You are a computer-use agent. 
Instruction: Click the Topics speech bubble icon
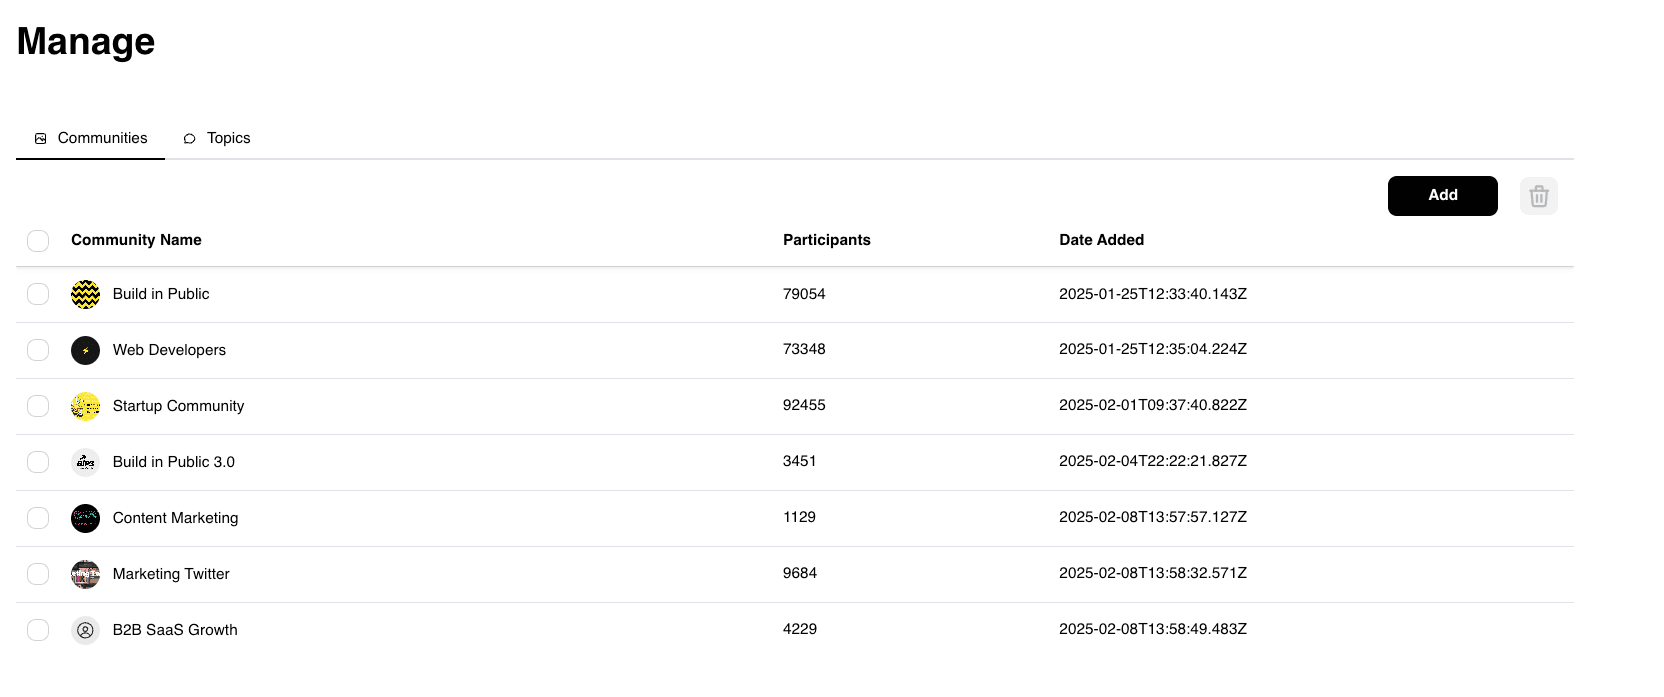click(190, 139)
